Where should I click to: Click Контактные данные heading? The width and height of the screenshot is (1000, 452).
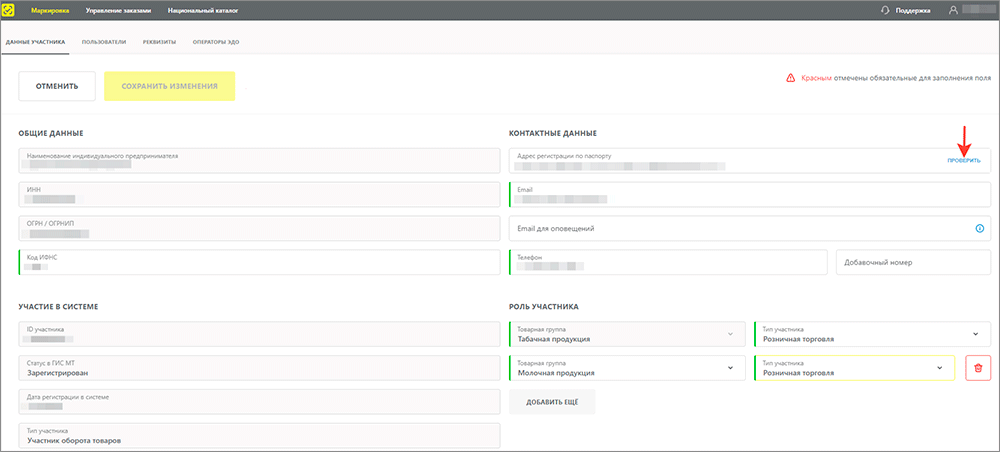pos(552,133)
